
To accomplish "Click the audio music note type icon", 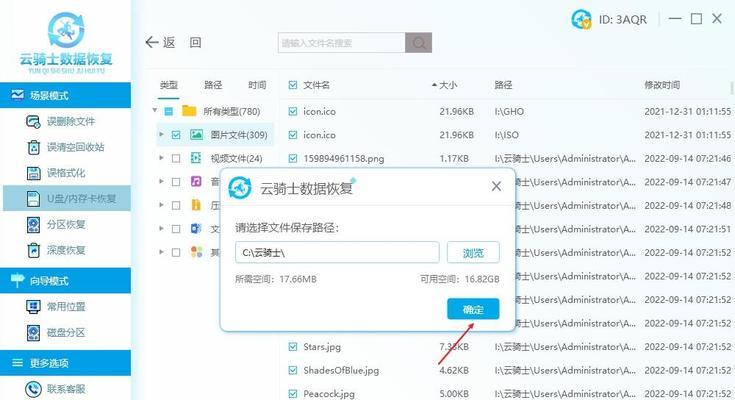I will 196,181.
